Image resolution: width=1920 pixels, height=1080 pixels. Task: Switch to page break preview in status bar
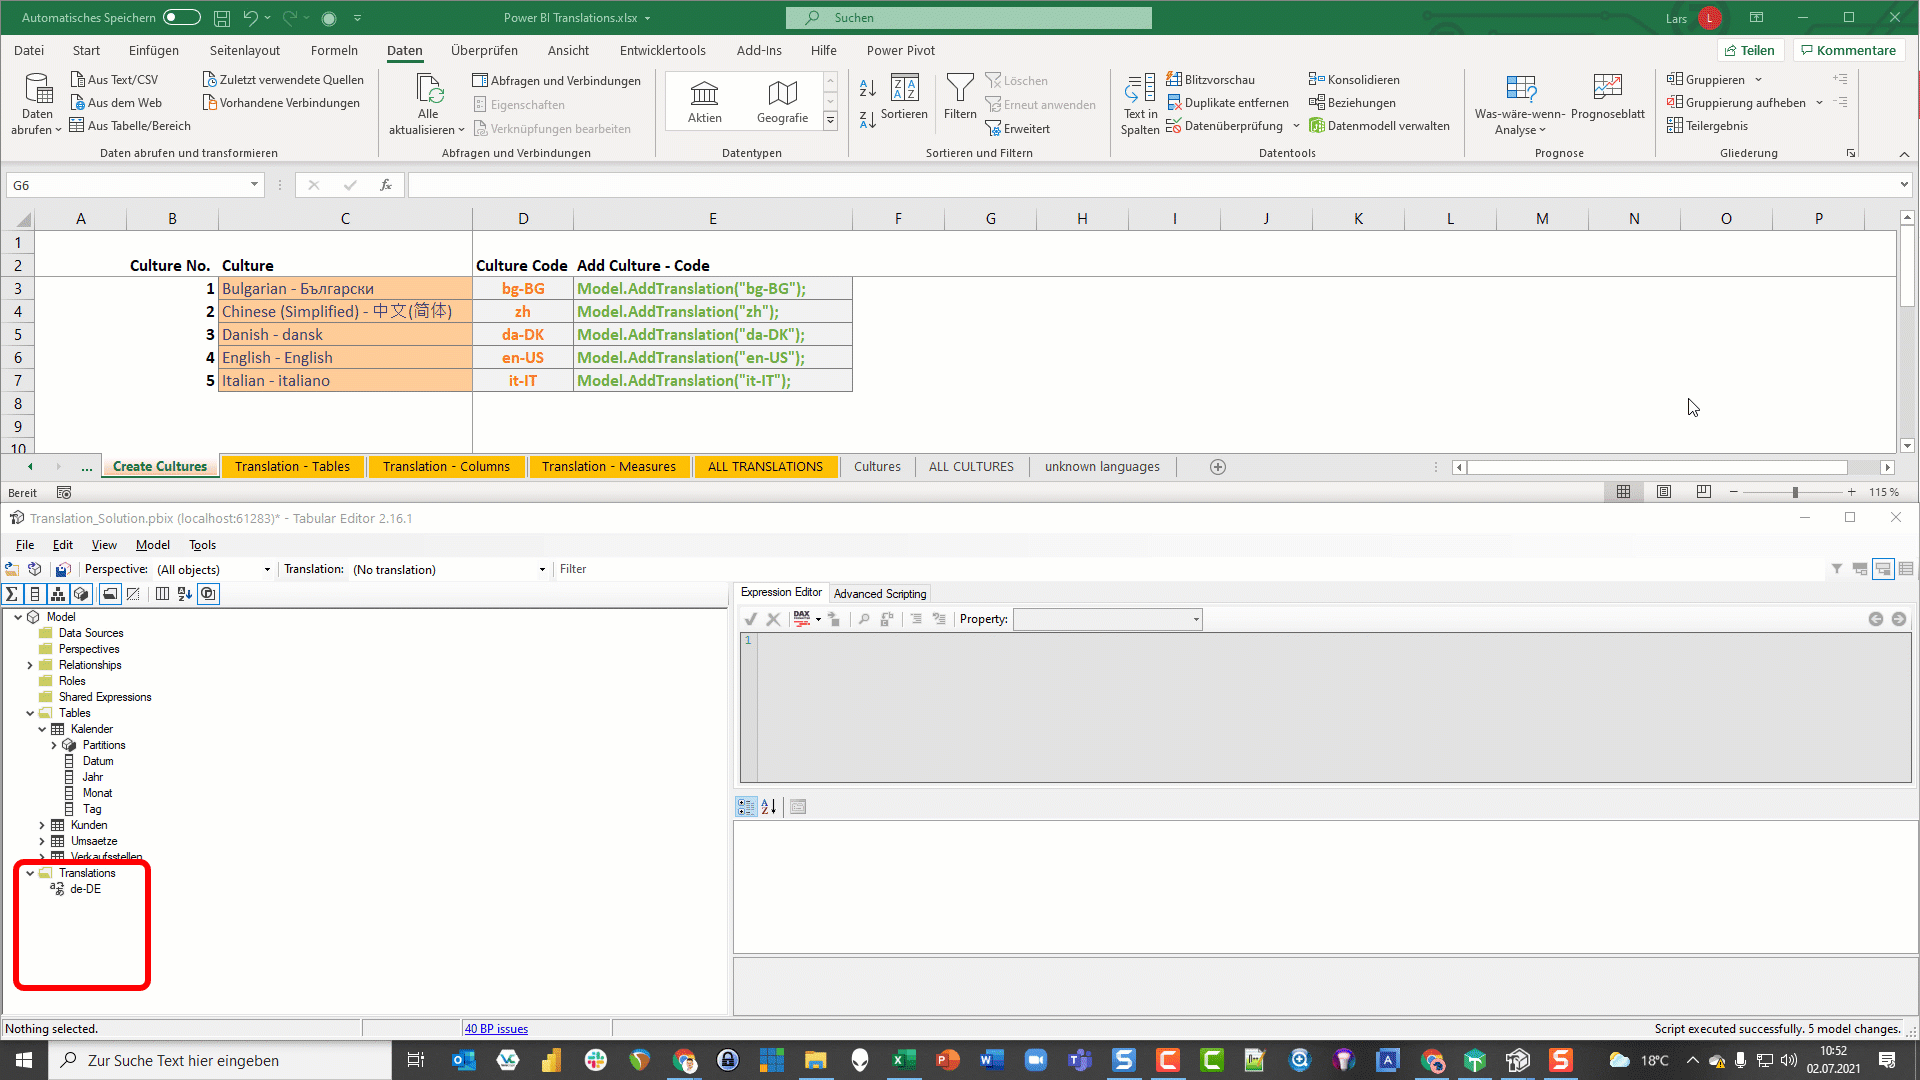(1704, 492)
